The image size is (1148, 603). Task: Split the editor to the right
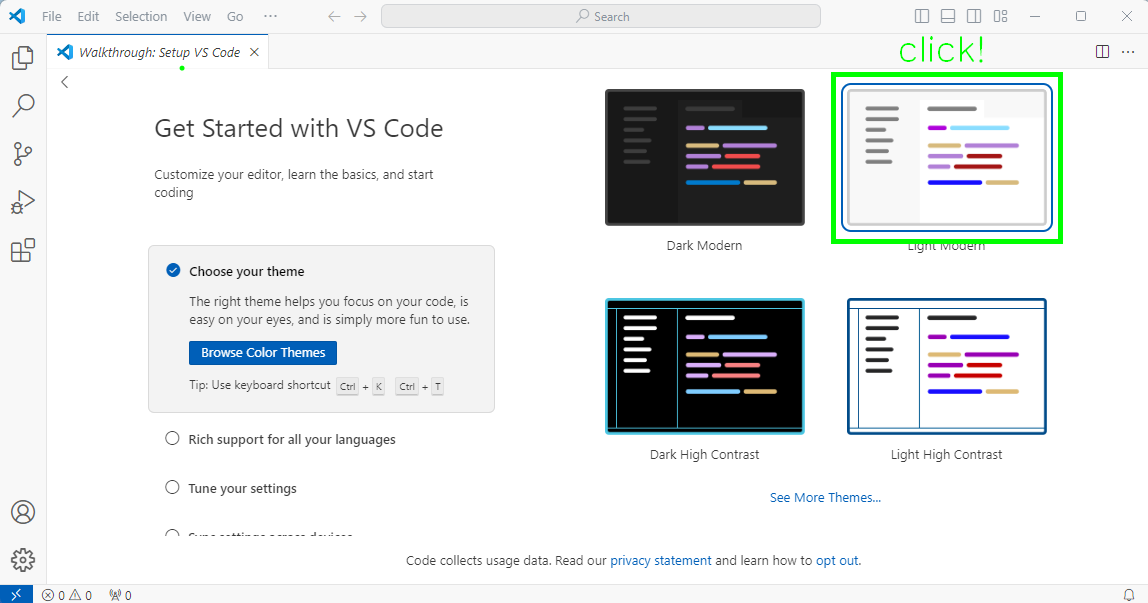point(1102,51)
